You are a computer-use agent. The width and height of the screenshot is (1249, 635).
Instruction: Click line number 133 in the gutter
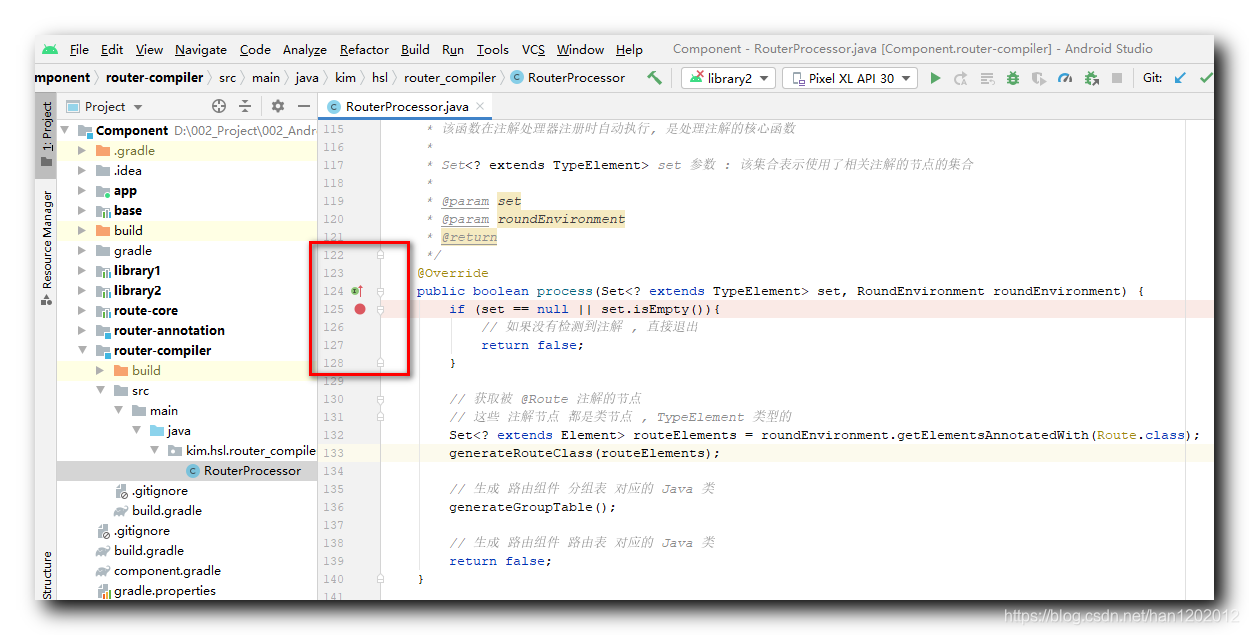333,453
